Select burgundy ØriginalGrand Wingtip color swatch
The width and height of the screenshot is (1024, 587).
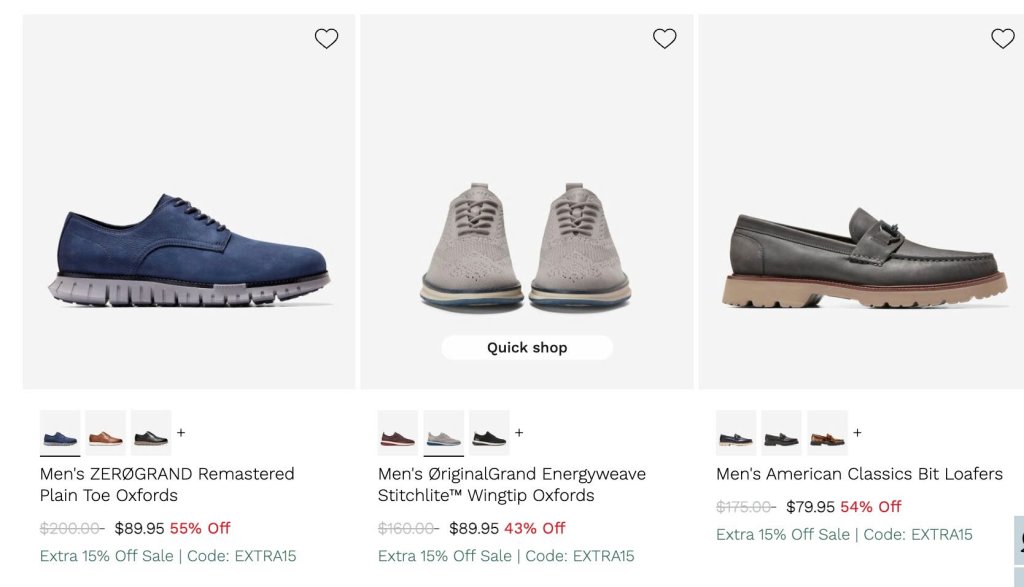[x=398, y=433]
